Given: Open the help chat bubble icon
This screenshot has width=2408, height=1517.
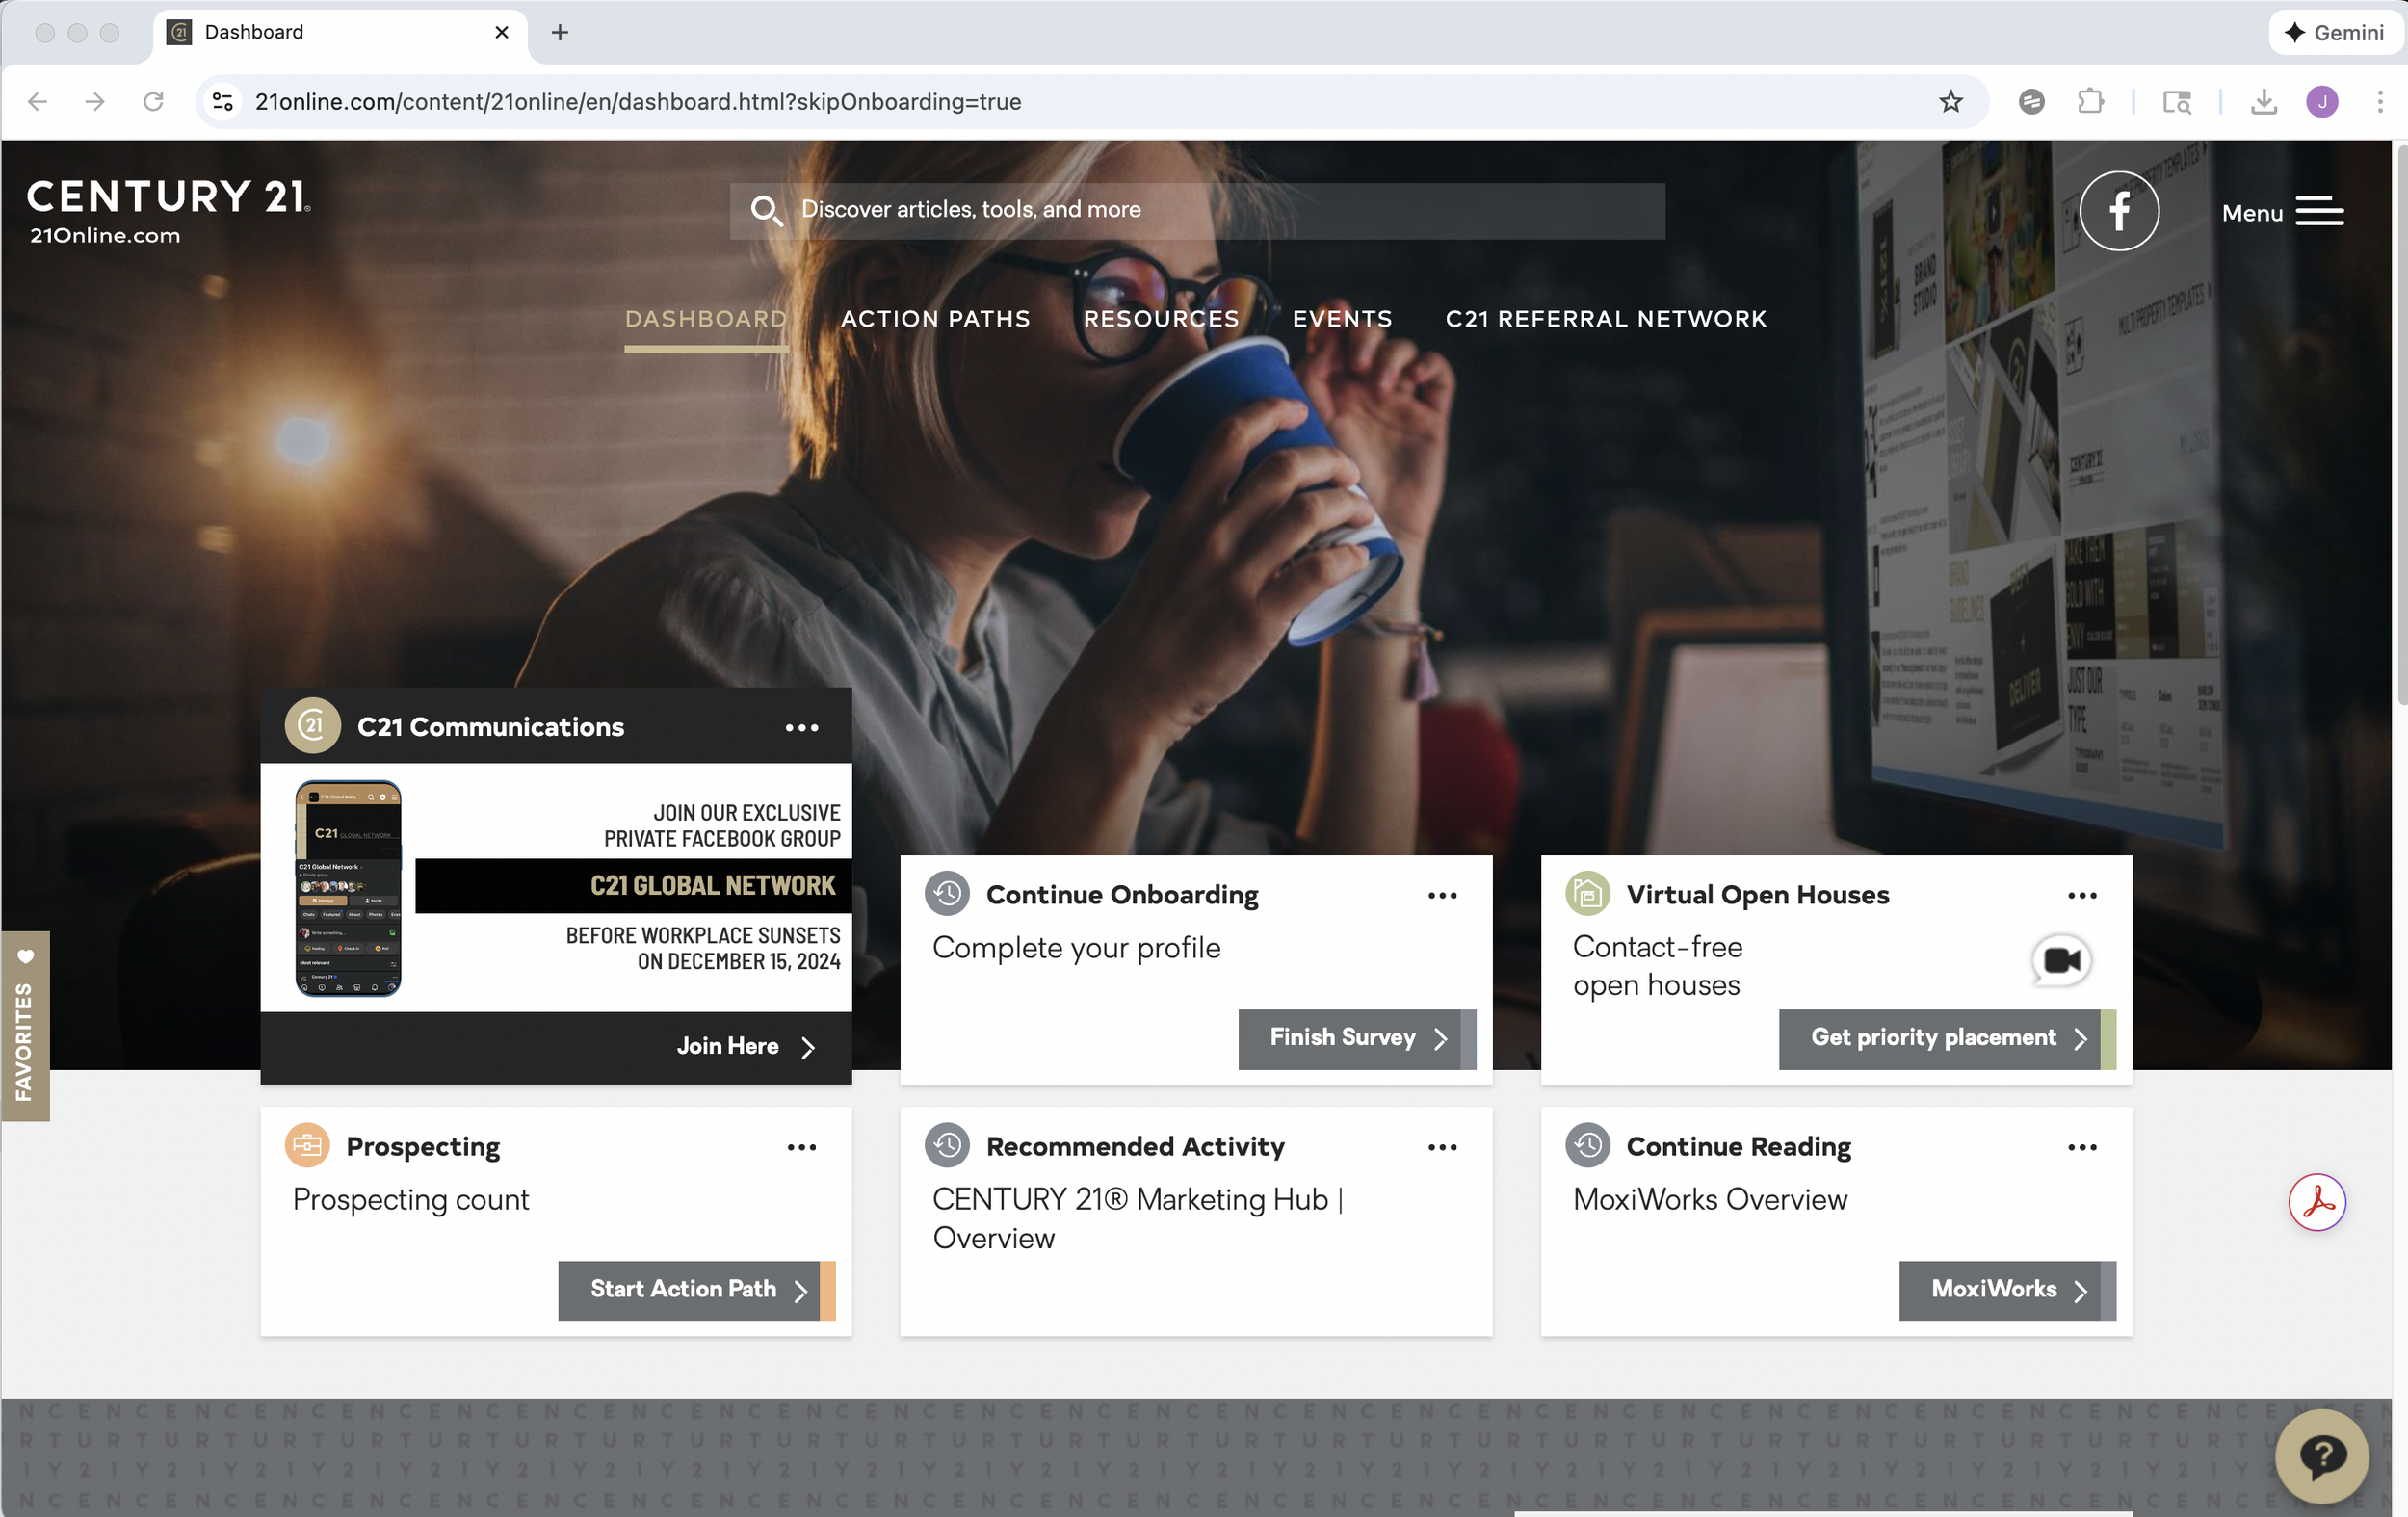Looking at the screenshot, I should click(2322, 1456).
